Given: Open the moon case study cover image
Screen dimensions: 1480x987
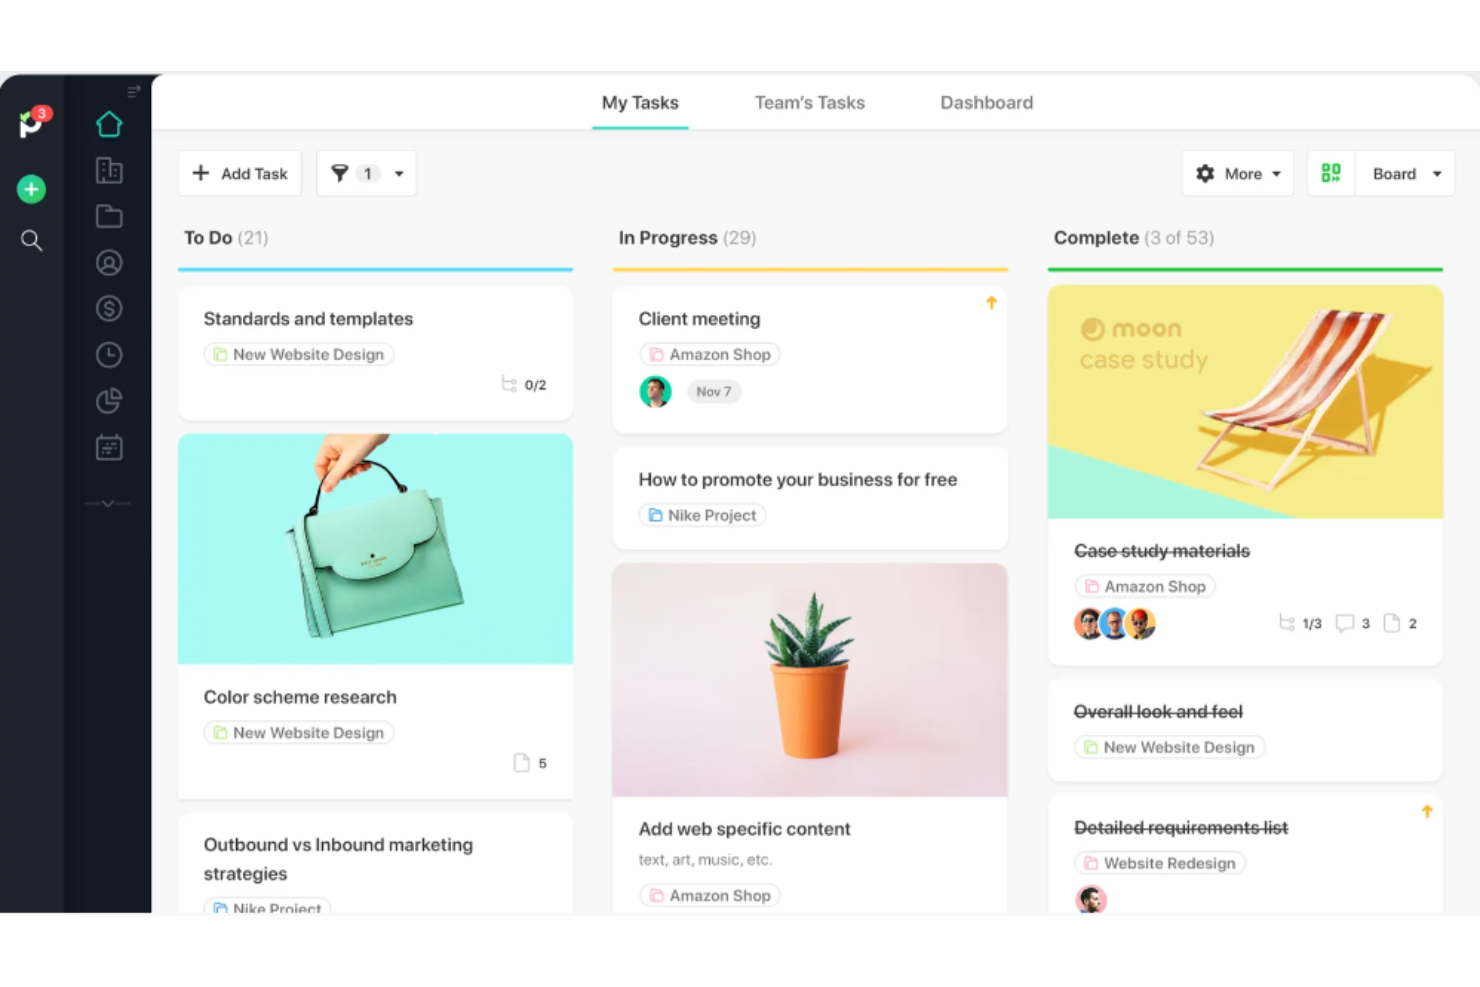Looking at the screenshot, I should pyautogui.click(x=1245, y=402).
